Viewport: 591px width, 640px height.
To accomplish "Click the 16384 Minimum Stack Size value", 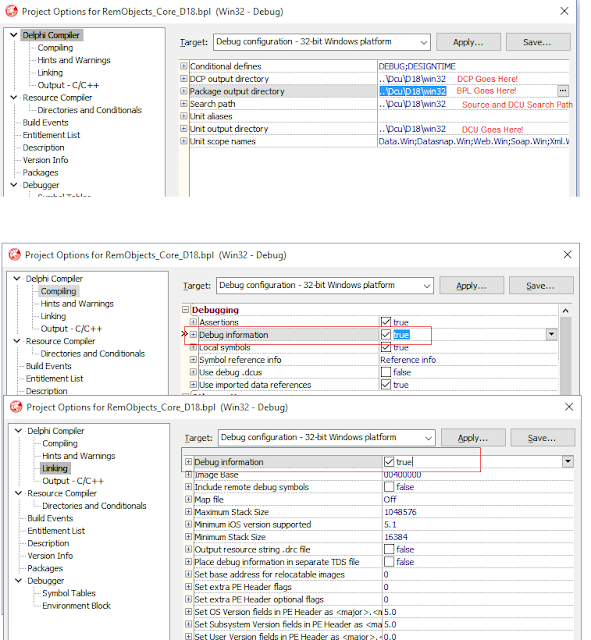I will [x=396, y=537].
